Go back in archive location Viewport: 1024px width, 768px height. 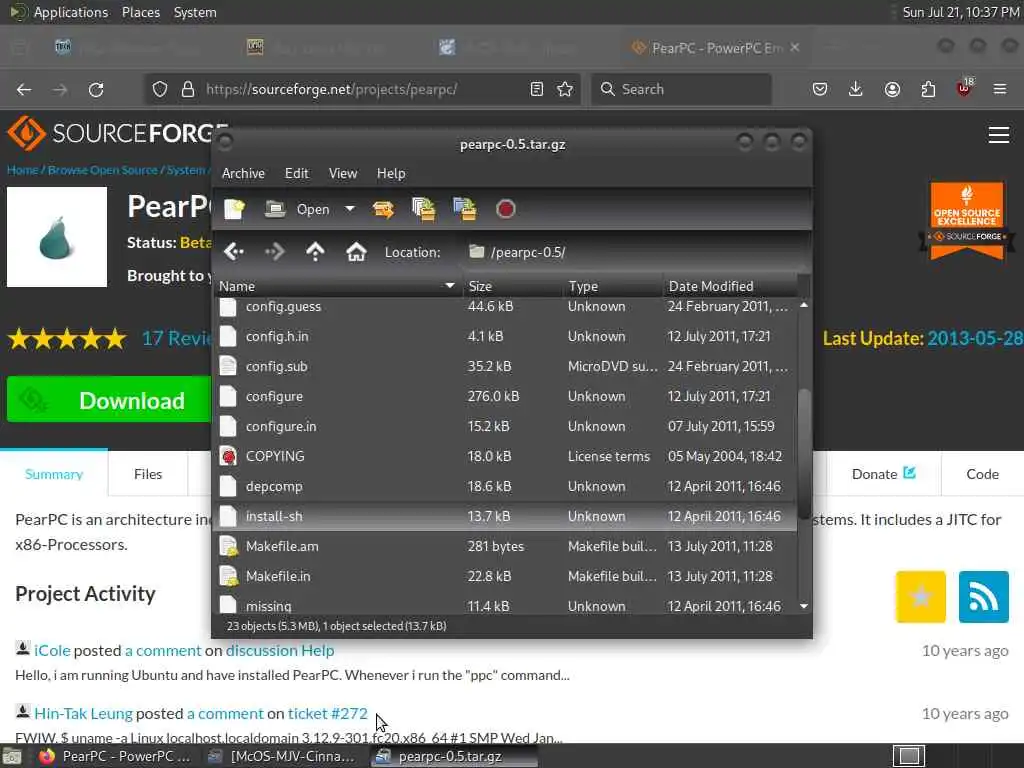234,251
